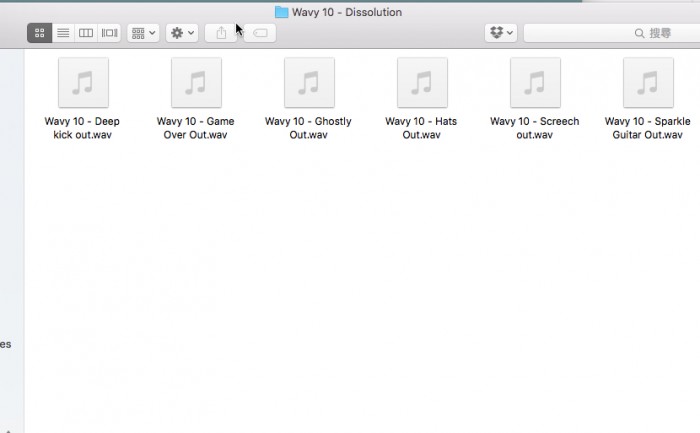Open the Dropbox toolbar menu
Viewport: 700px width, 433px height.
(501, 33)
